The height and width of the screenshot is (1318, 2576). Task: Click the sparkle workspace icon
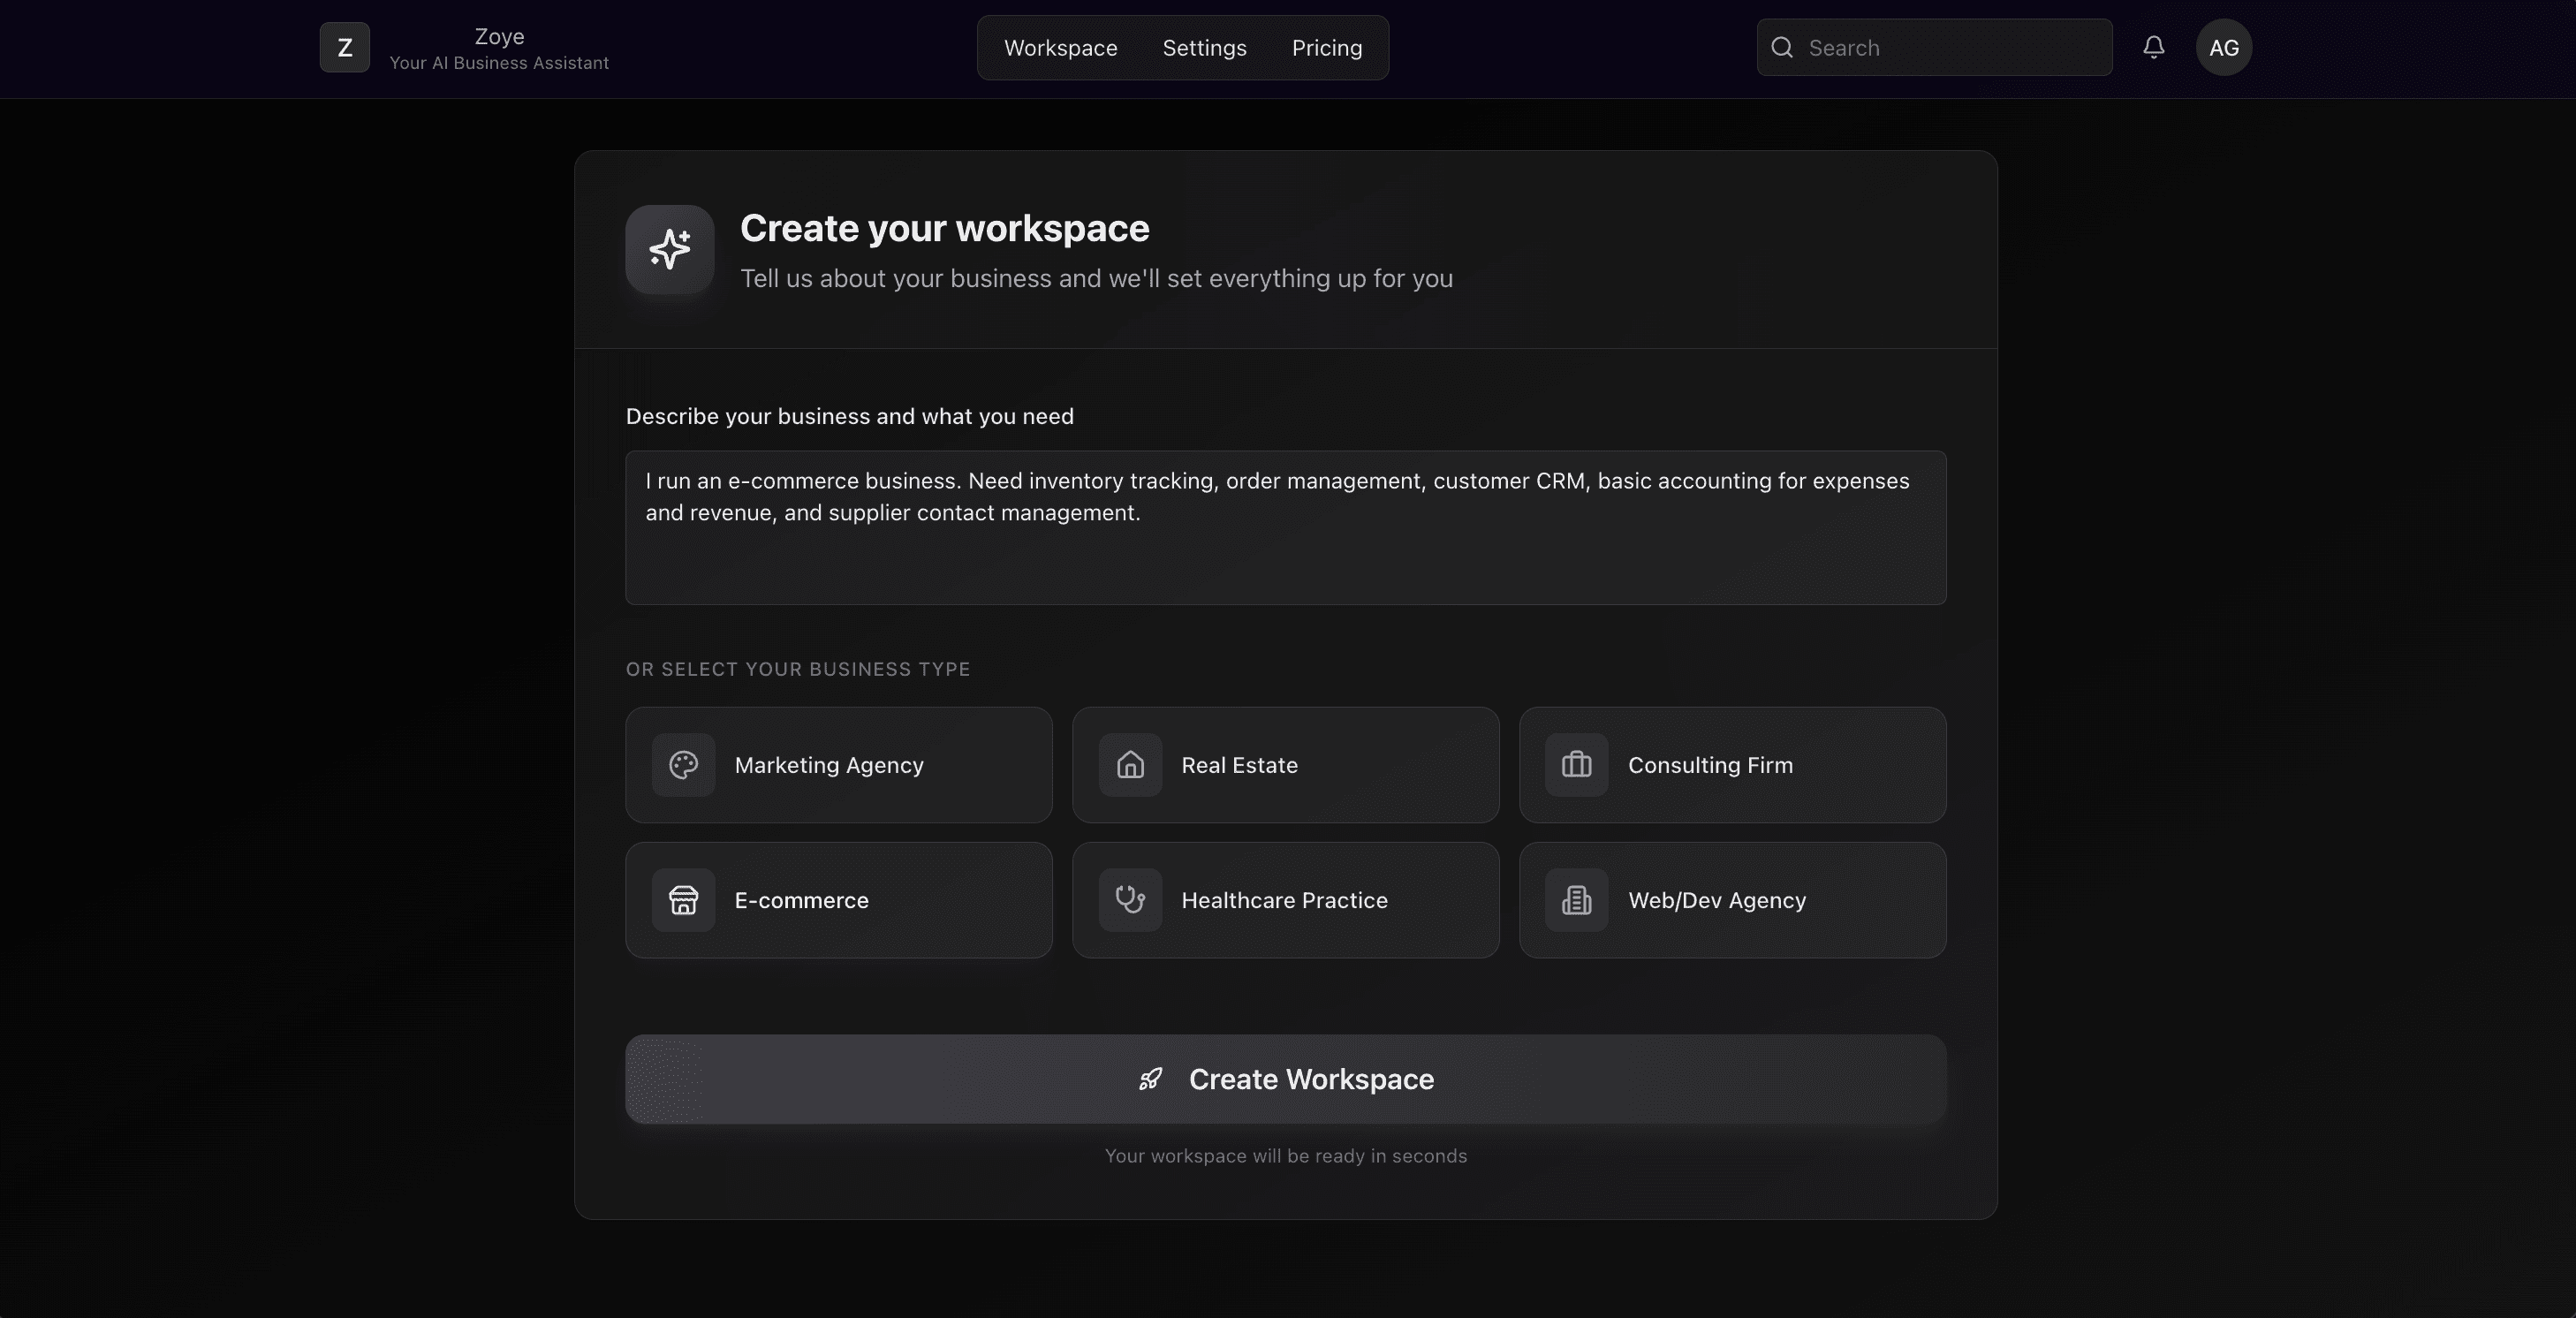point(669,249)
